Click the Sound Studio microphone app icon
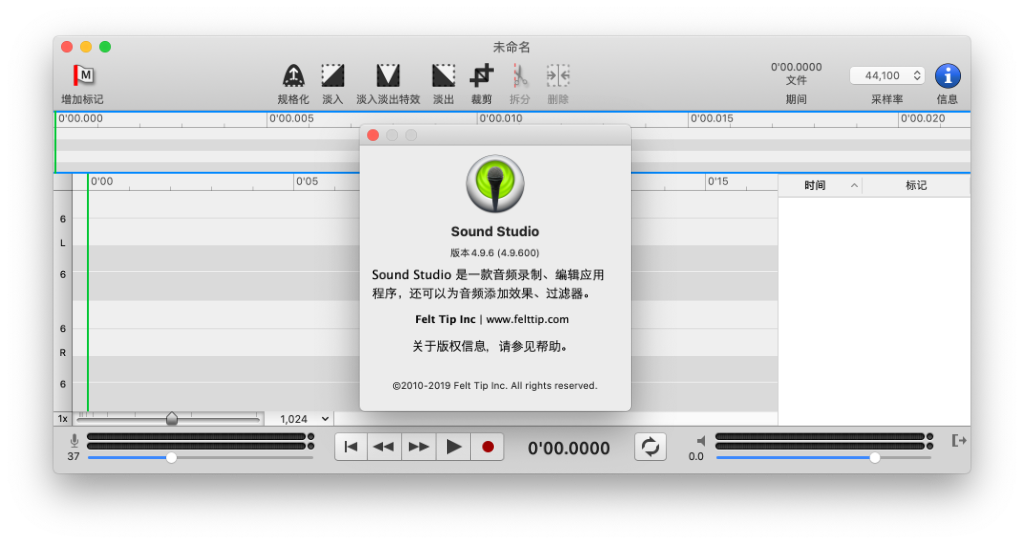1024x544 pixels. [x=495, y=184]
